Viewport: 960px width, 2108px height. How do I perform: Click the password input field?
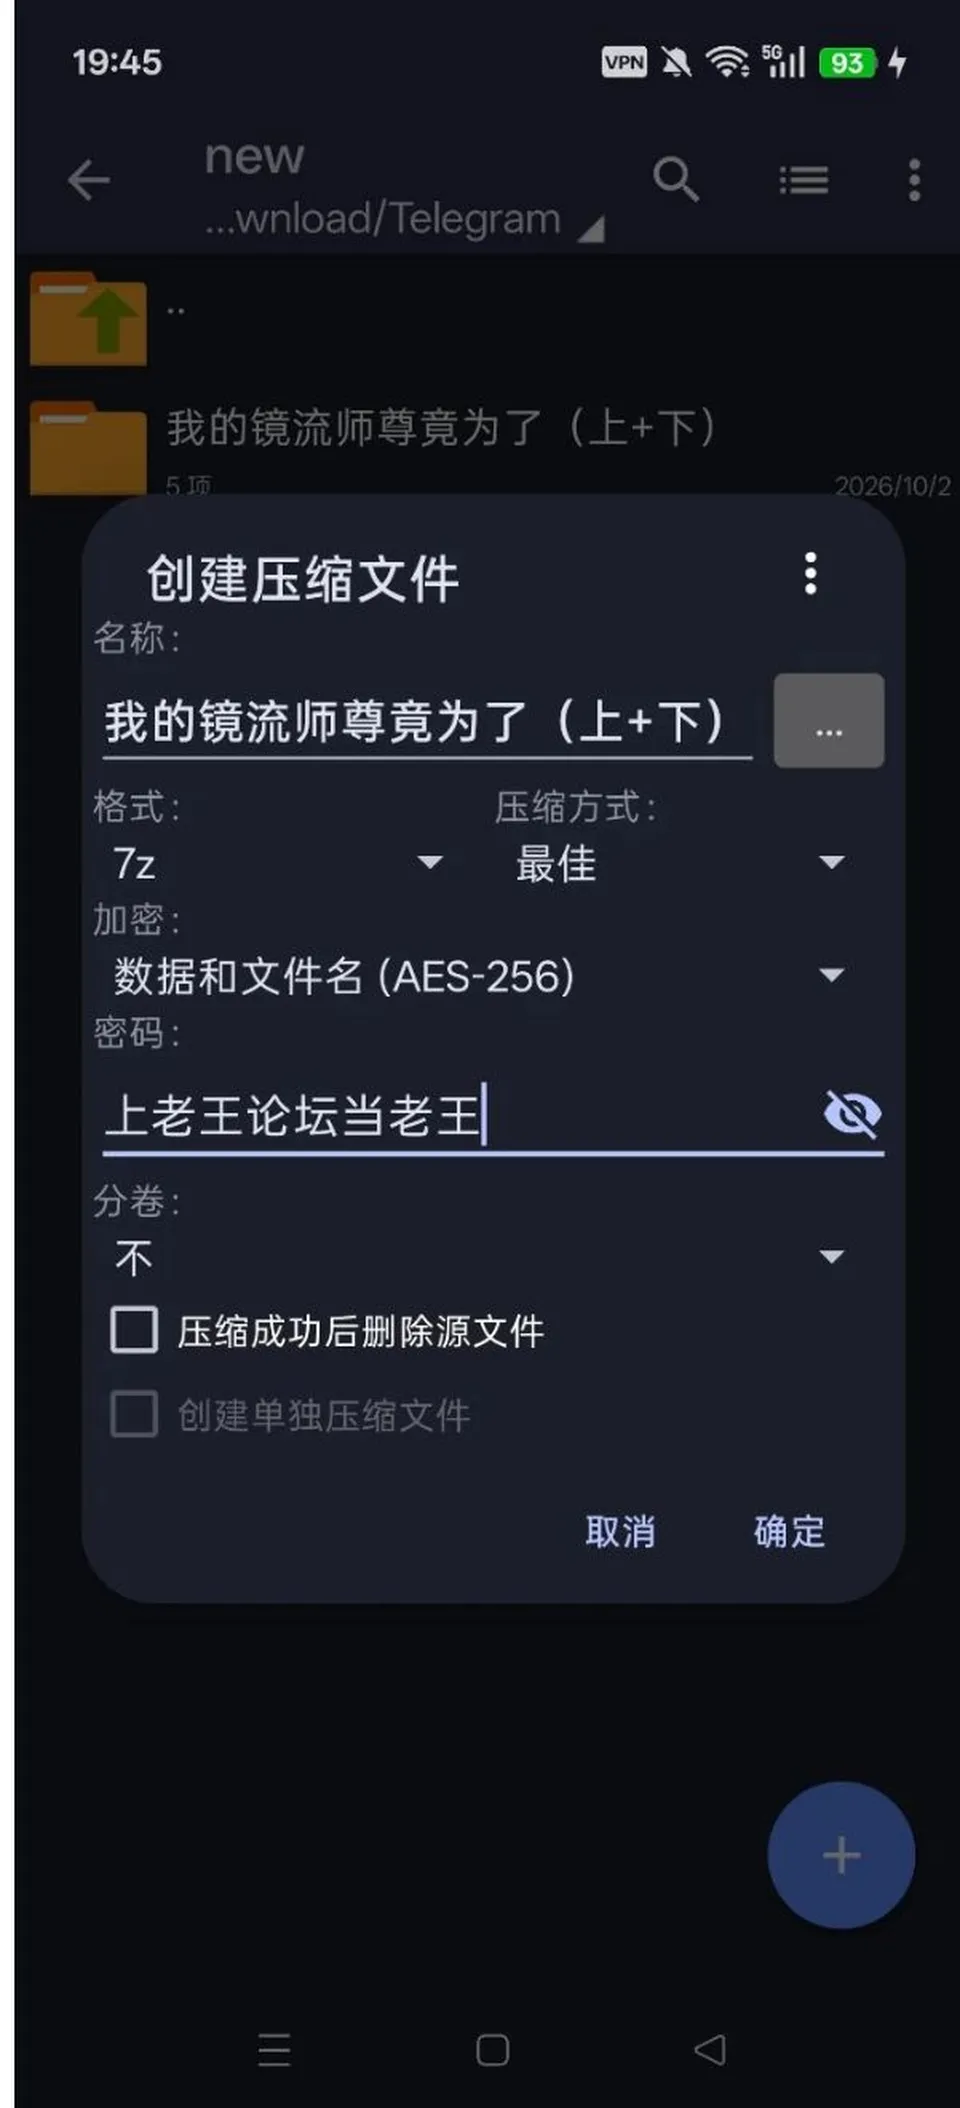pyautogui.click(x=460, y=1115)
